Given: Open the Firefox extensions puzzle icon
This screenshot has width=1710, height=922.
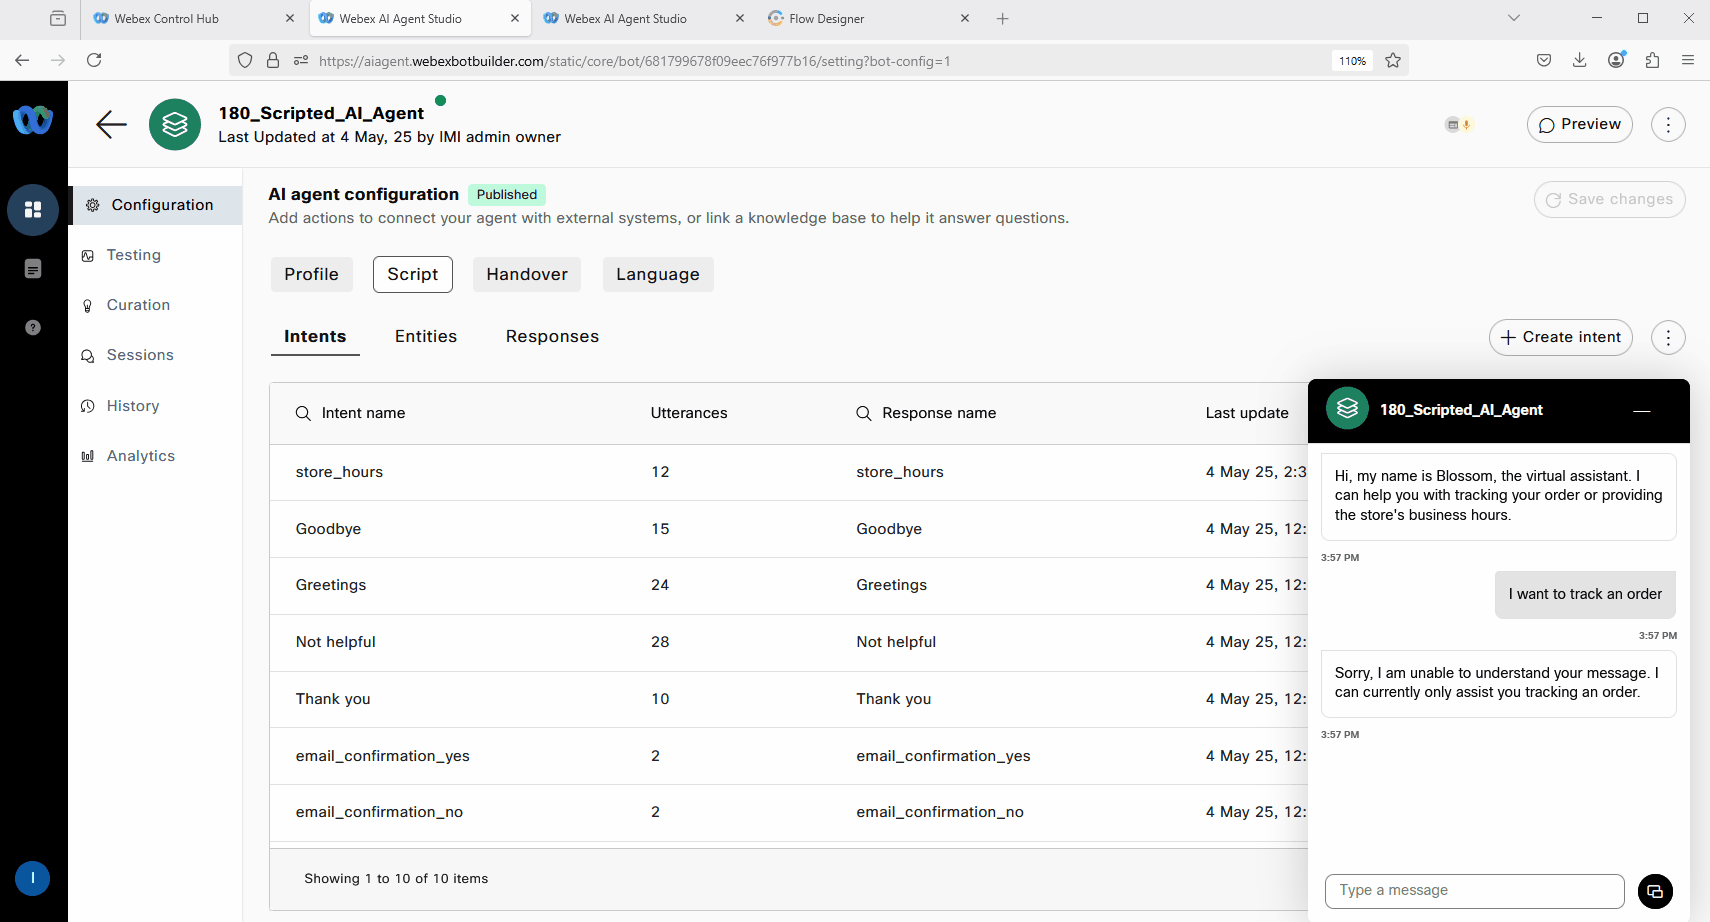Looking at the screenshot, I should click(1652, 60).
